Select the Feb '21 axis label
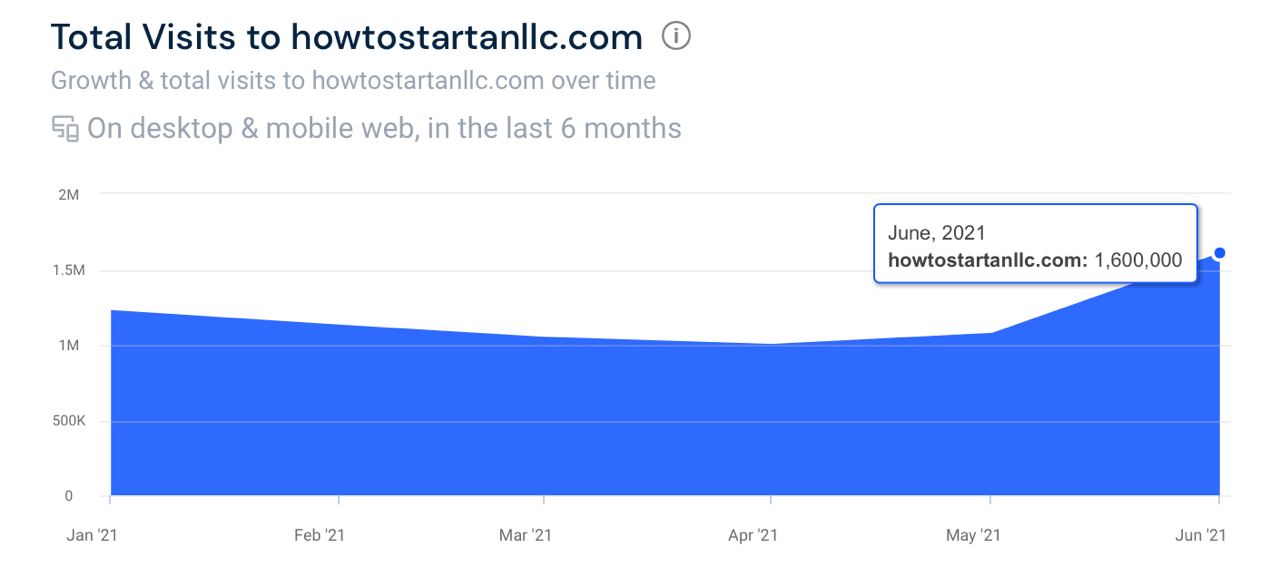Image resolution: width=1280 pixels, height=577 pixels. point(319,536)
